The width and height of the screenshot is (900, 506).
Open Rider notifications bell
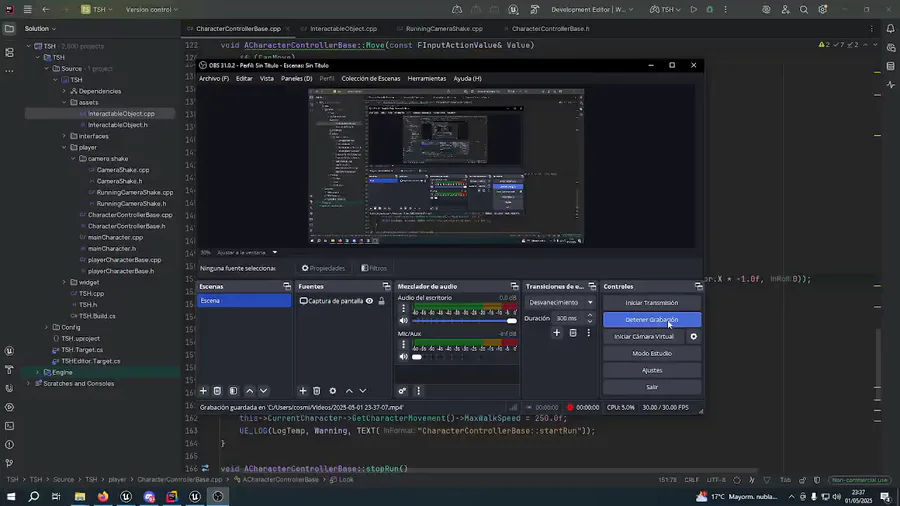890,29
